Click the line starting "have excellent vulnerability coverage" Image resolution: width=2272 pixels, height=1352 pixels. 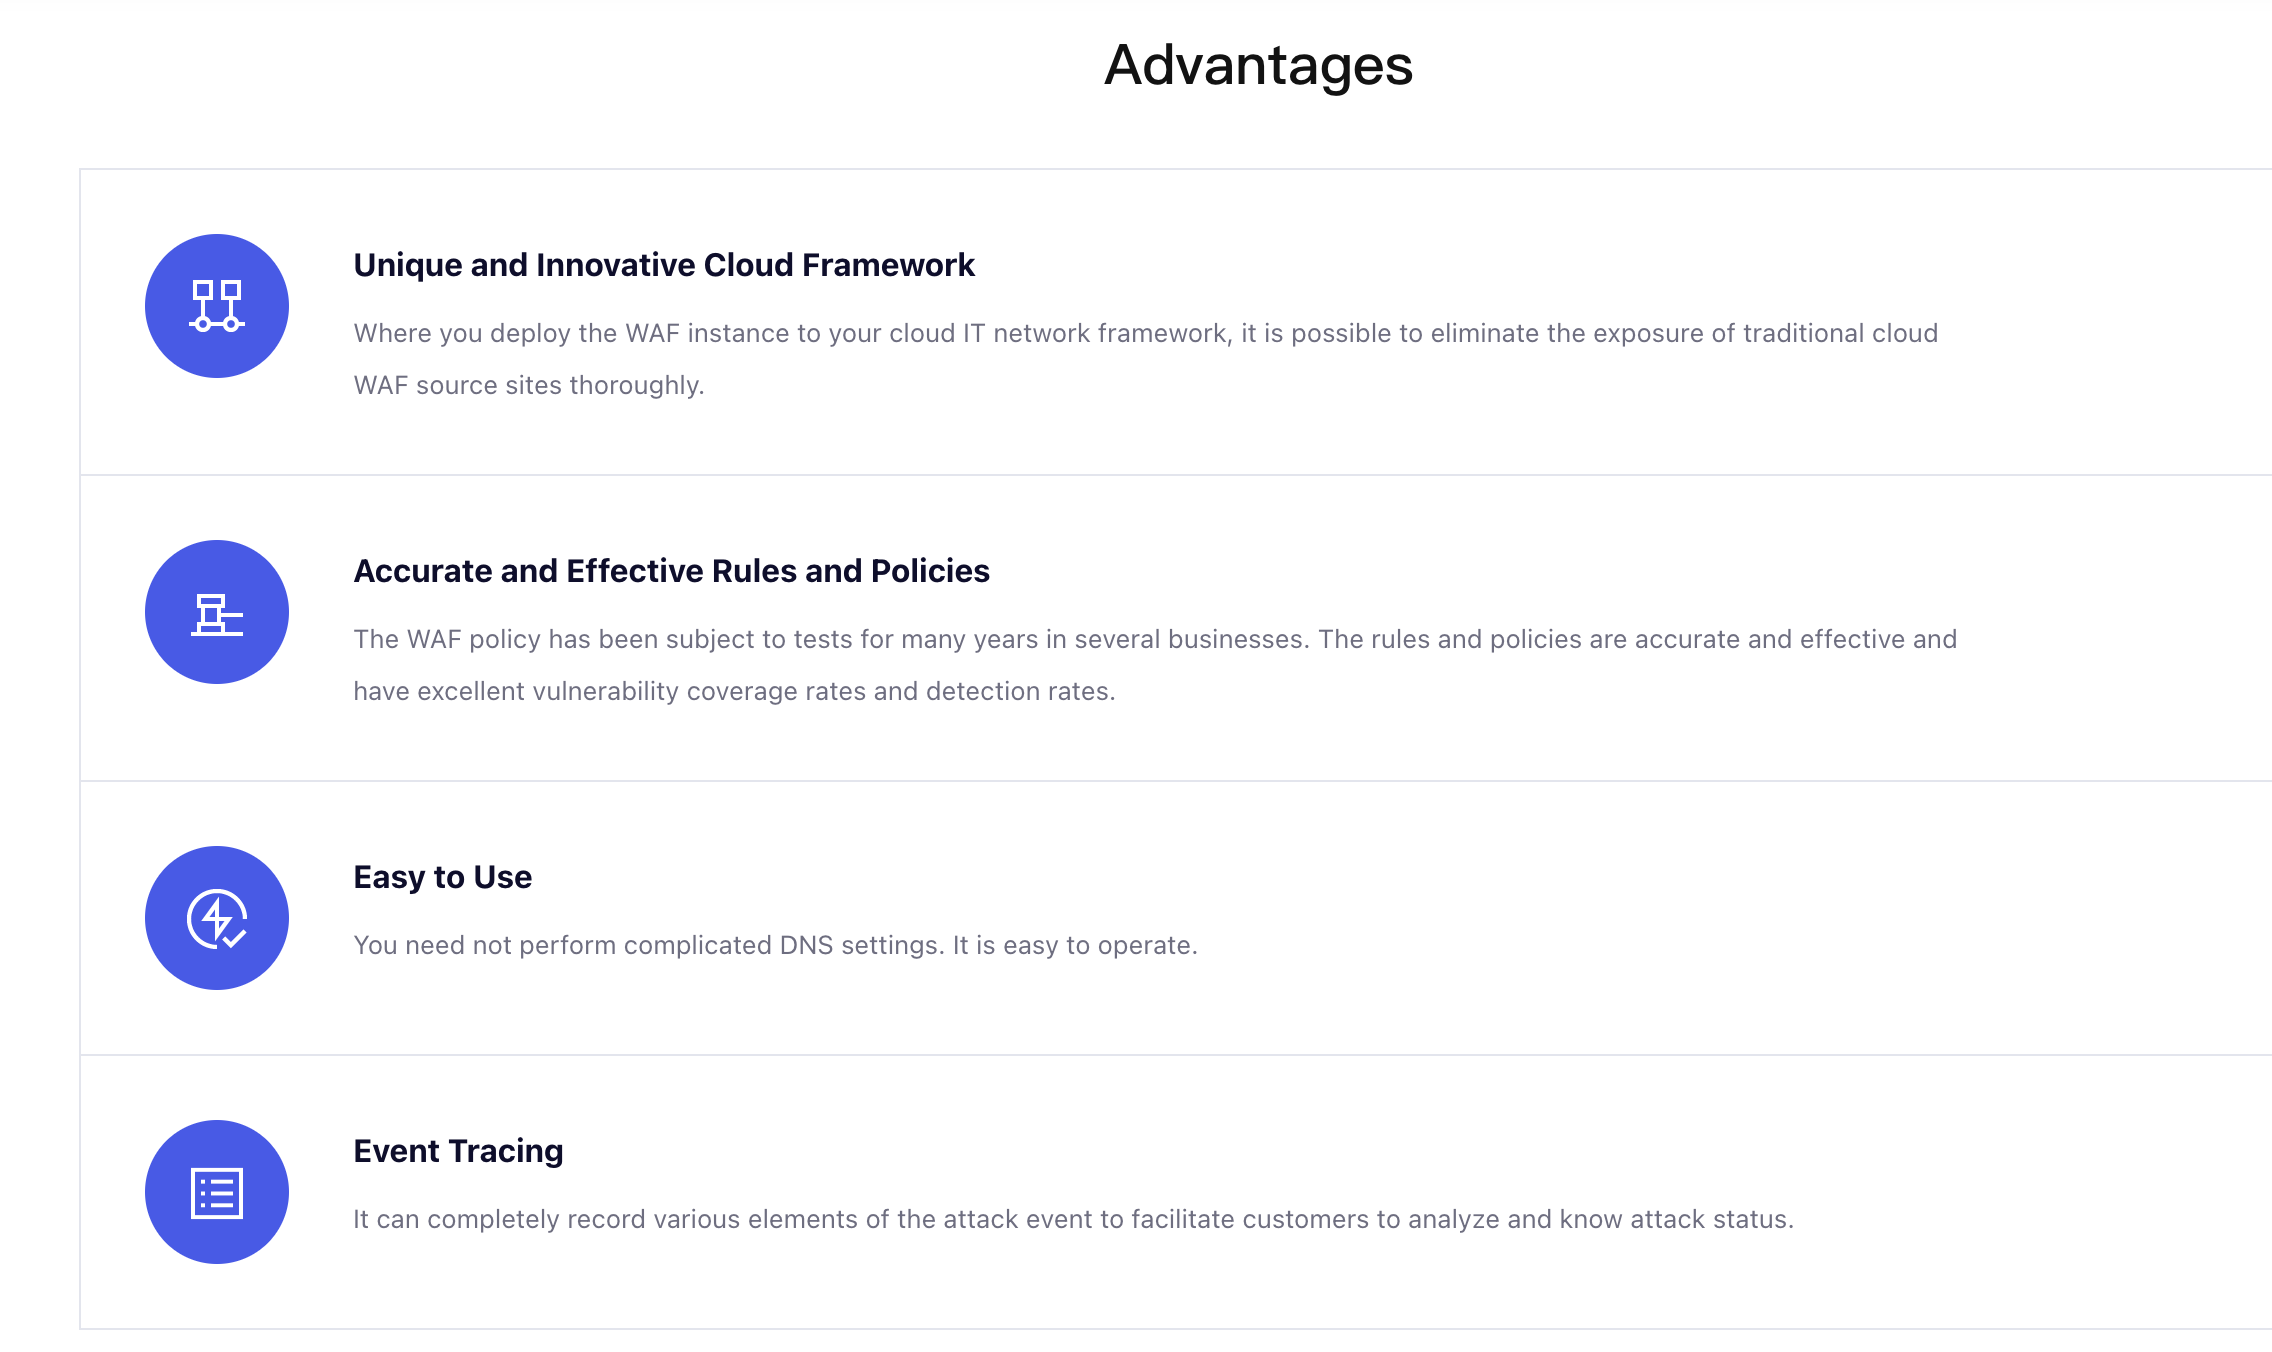734,691
